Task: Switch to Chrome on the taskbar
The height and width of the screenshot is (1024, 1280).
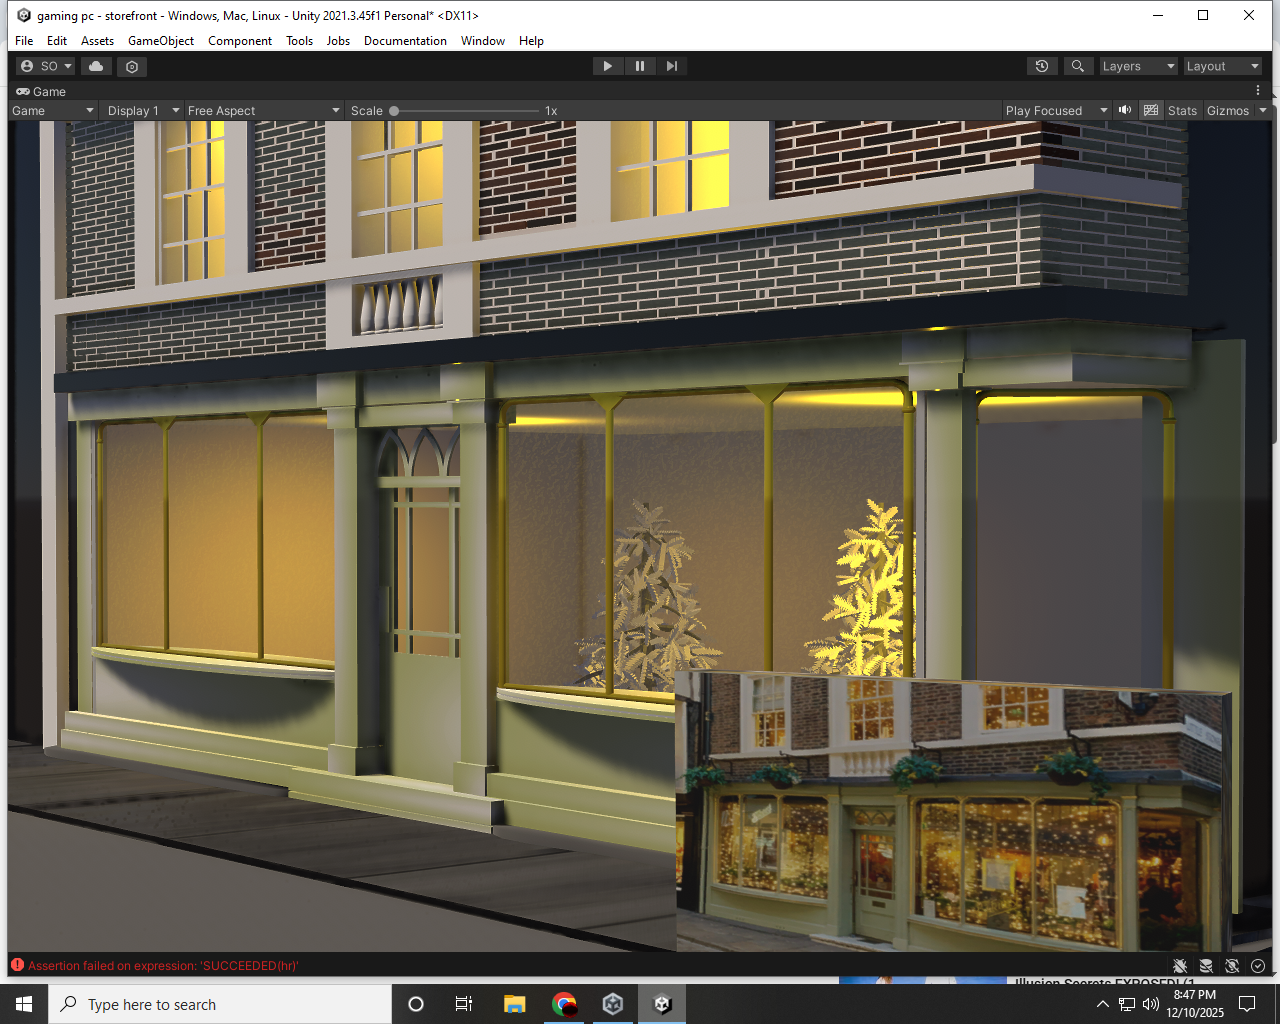Action: [x=564, y=1004]
